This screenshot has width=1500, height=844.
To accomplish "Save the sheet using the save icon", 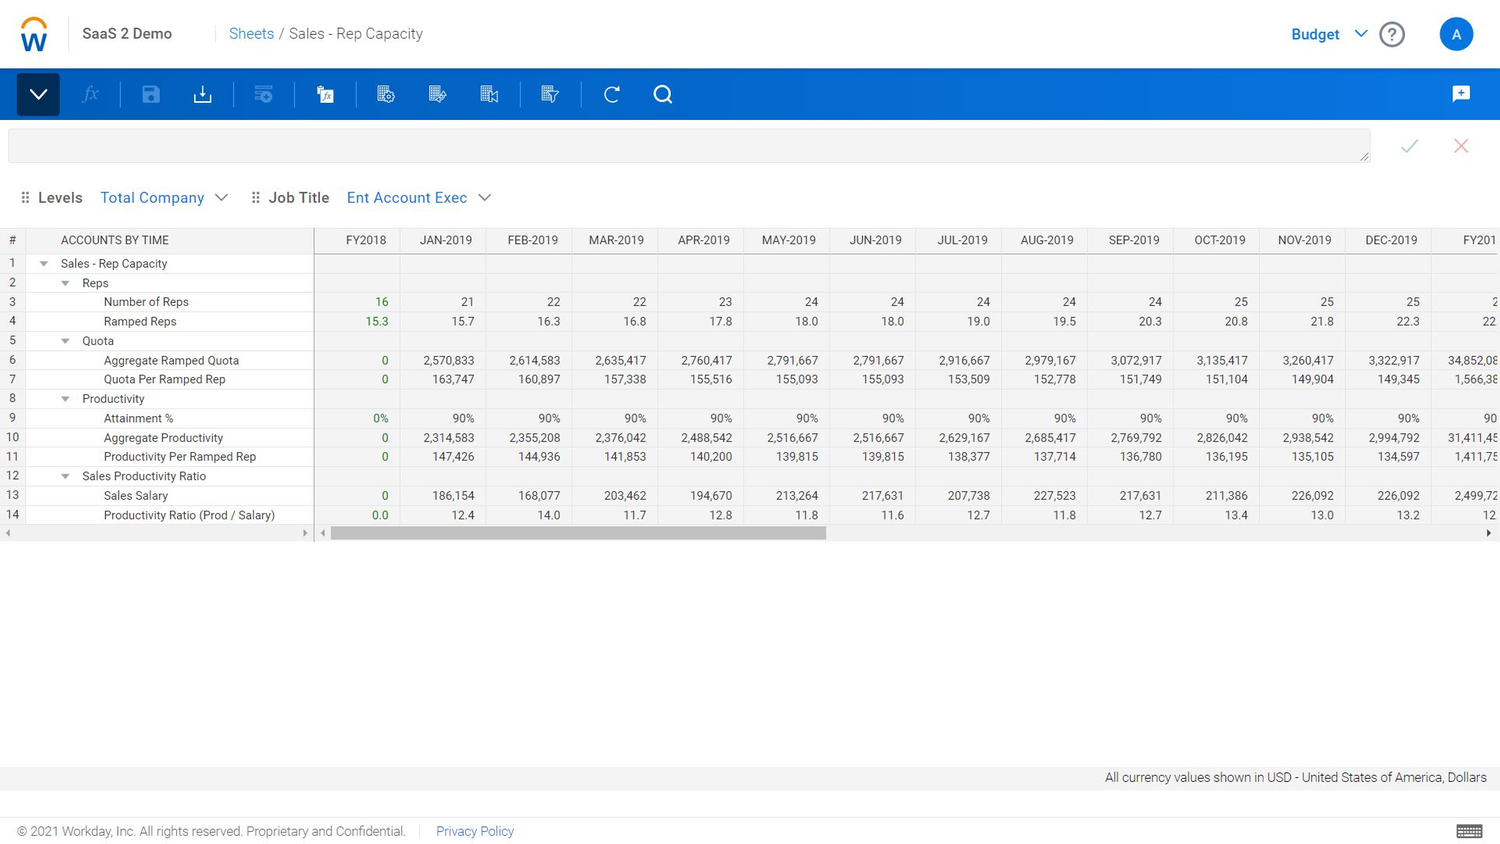I will pos(151,94).
